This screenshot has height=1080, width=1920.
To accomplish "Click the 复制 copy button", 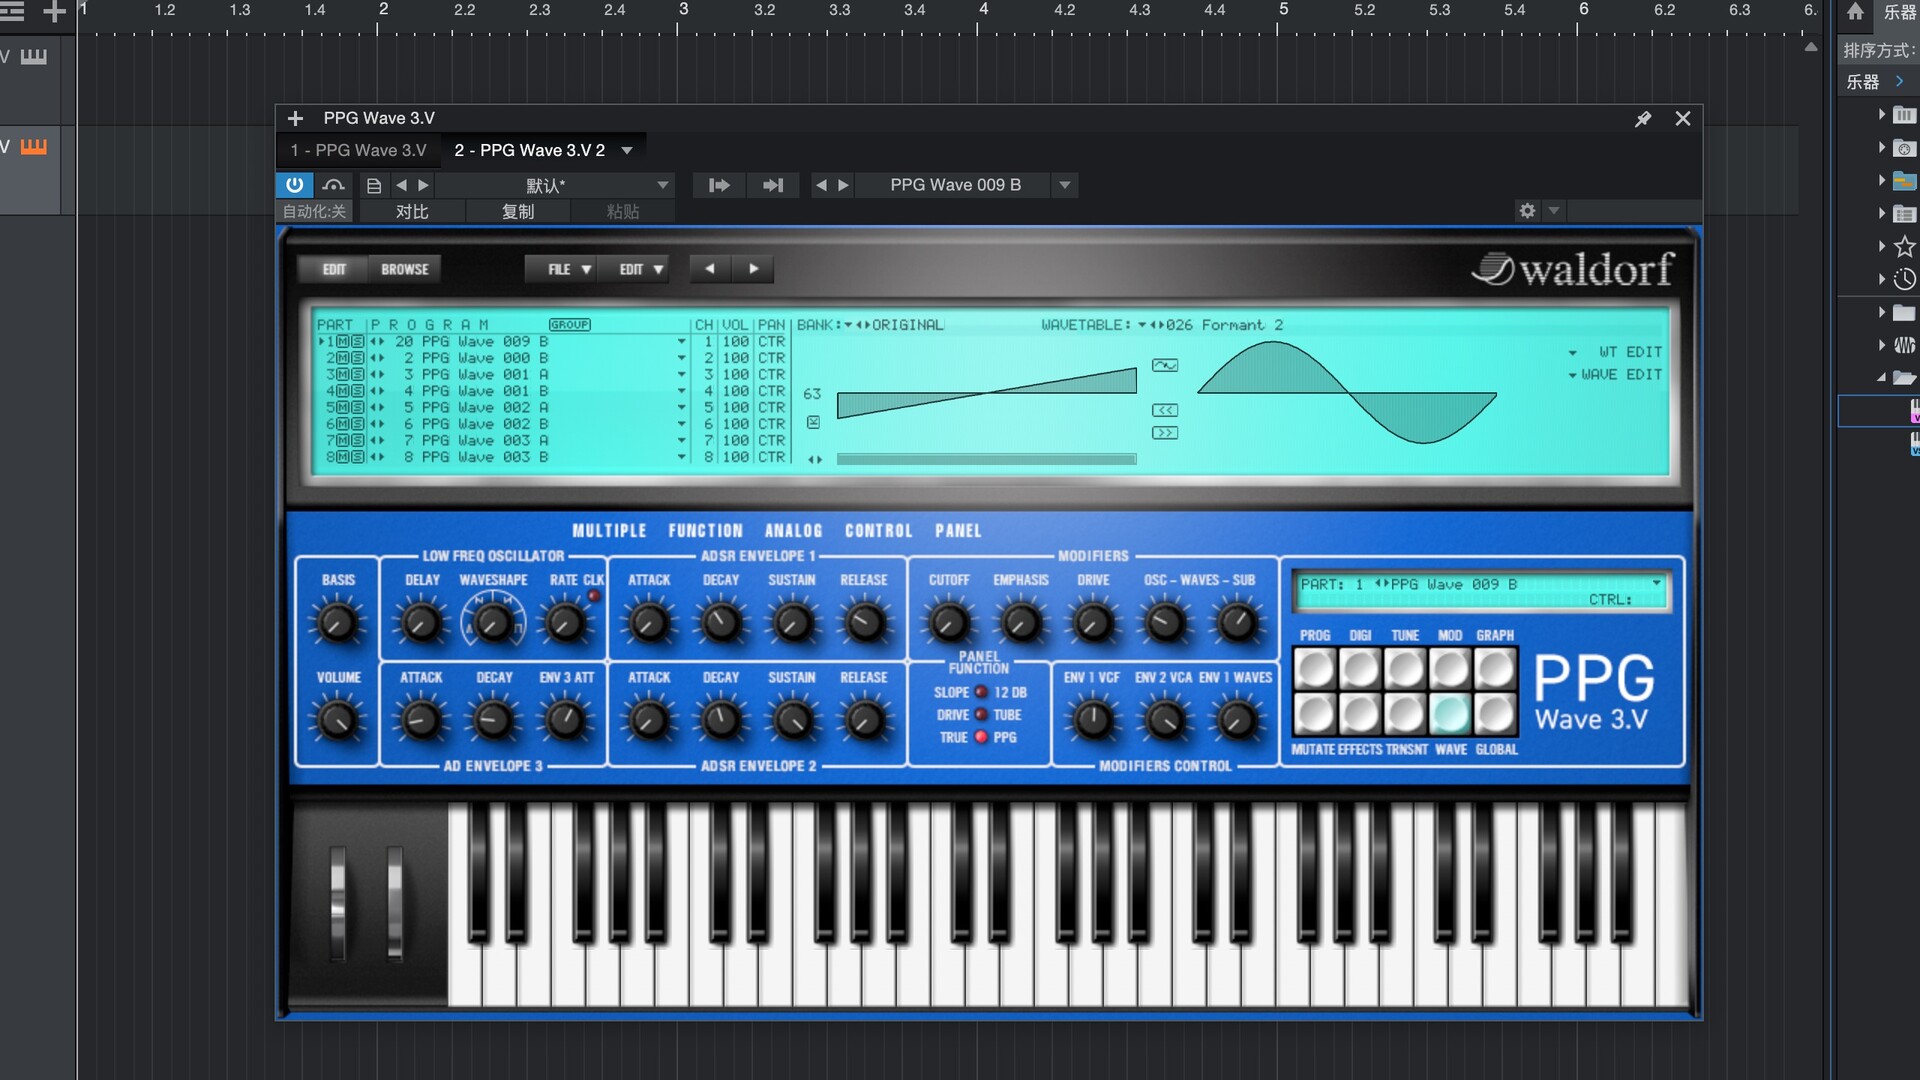I will click(518, 211).
